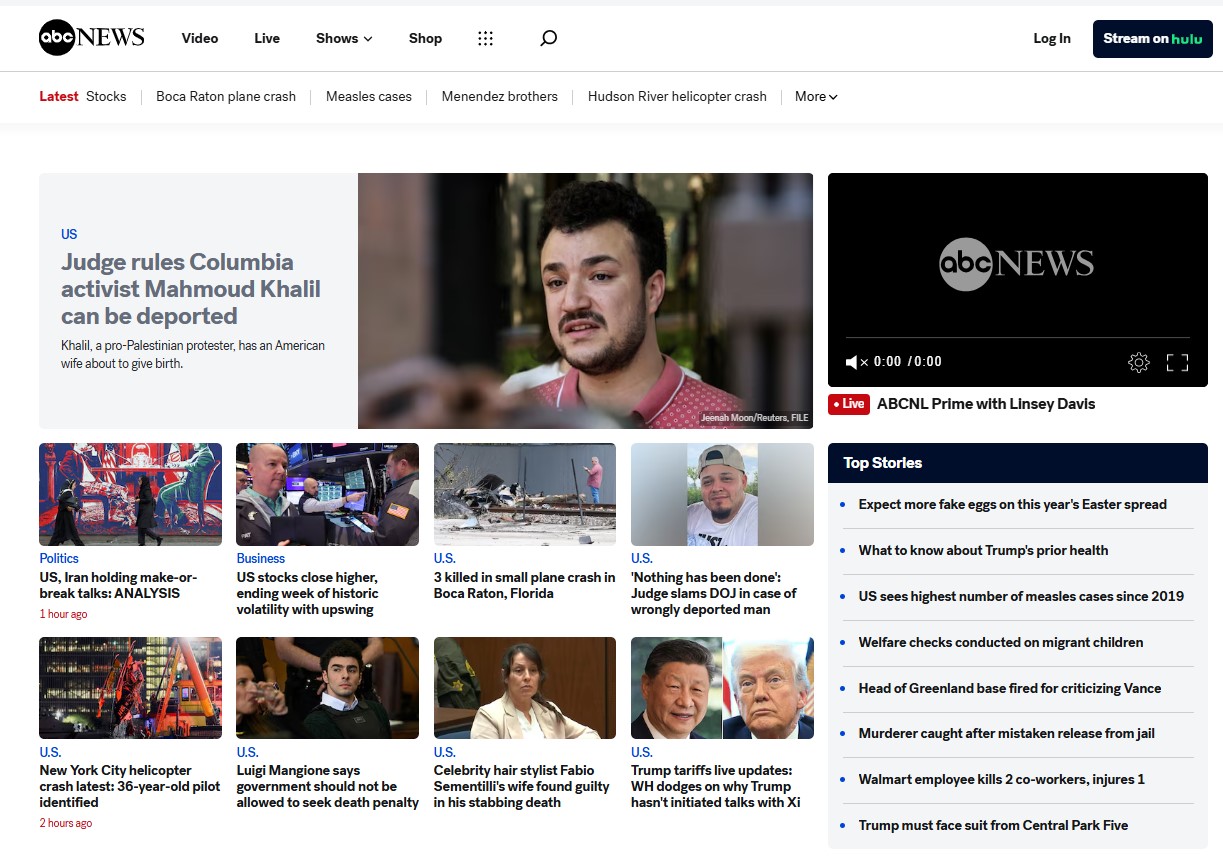Open welfare checks on migrant children
This screenshot has width=1223, height=861.
tap(1001, 642)
